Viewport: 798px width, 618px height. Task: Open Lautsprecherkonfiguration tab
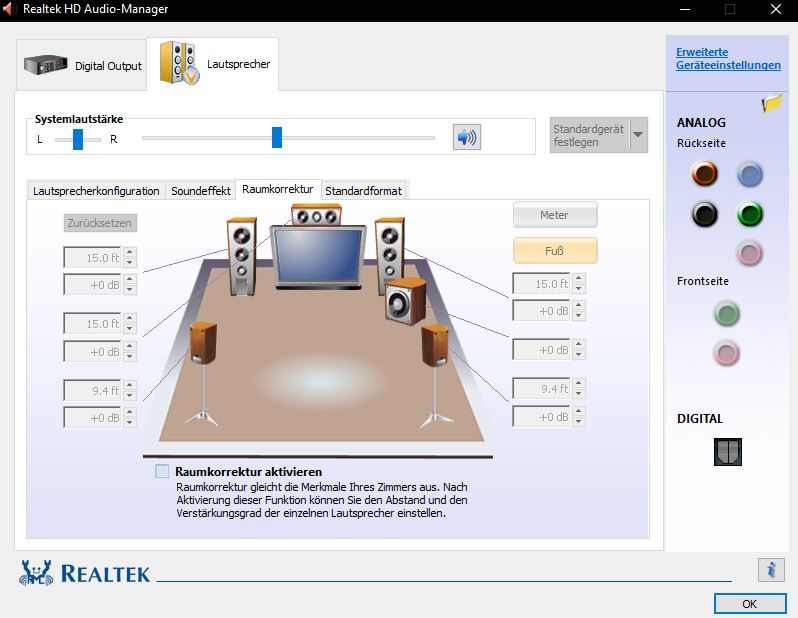click(96, 191)
